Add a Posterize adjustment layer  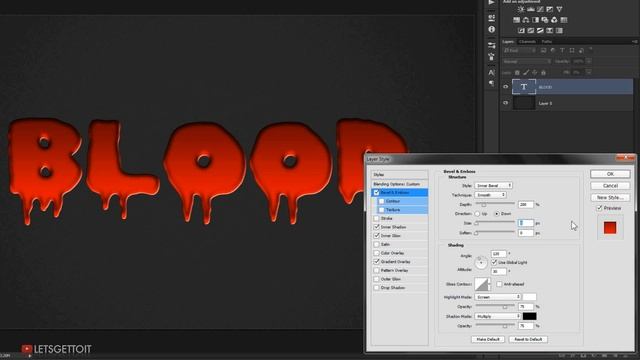(x=531, y=30)
